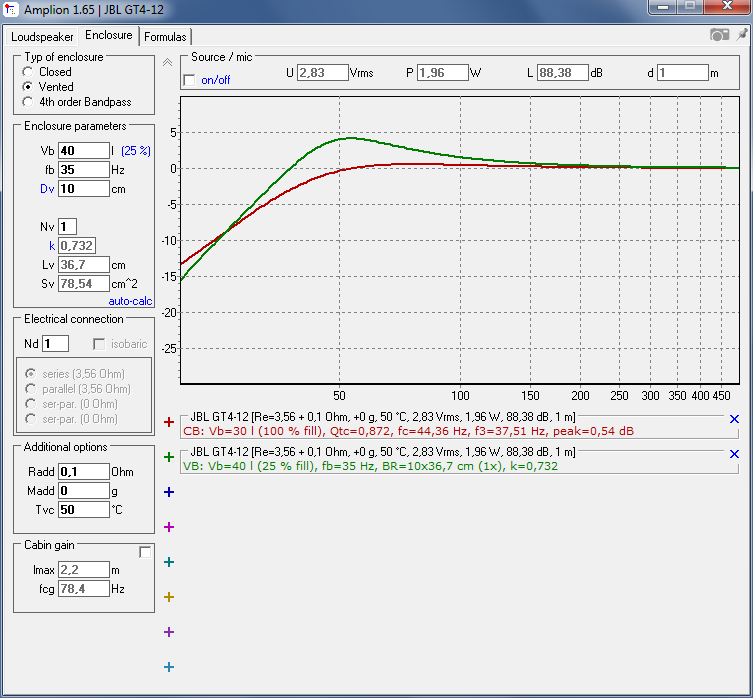Image resolution: width=753 pixels, height=698 pixels.
Task: Edit the fb tuning frequency field
Action: (x=84, y=170)
